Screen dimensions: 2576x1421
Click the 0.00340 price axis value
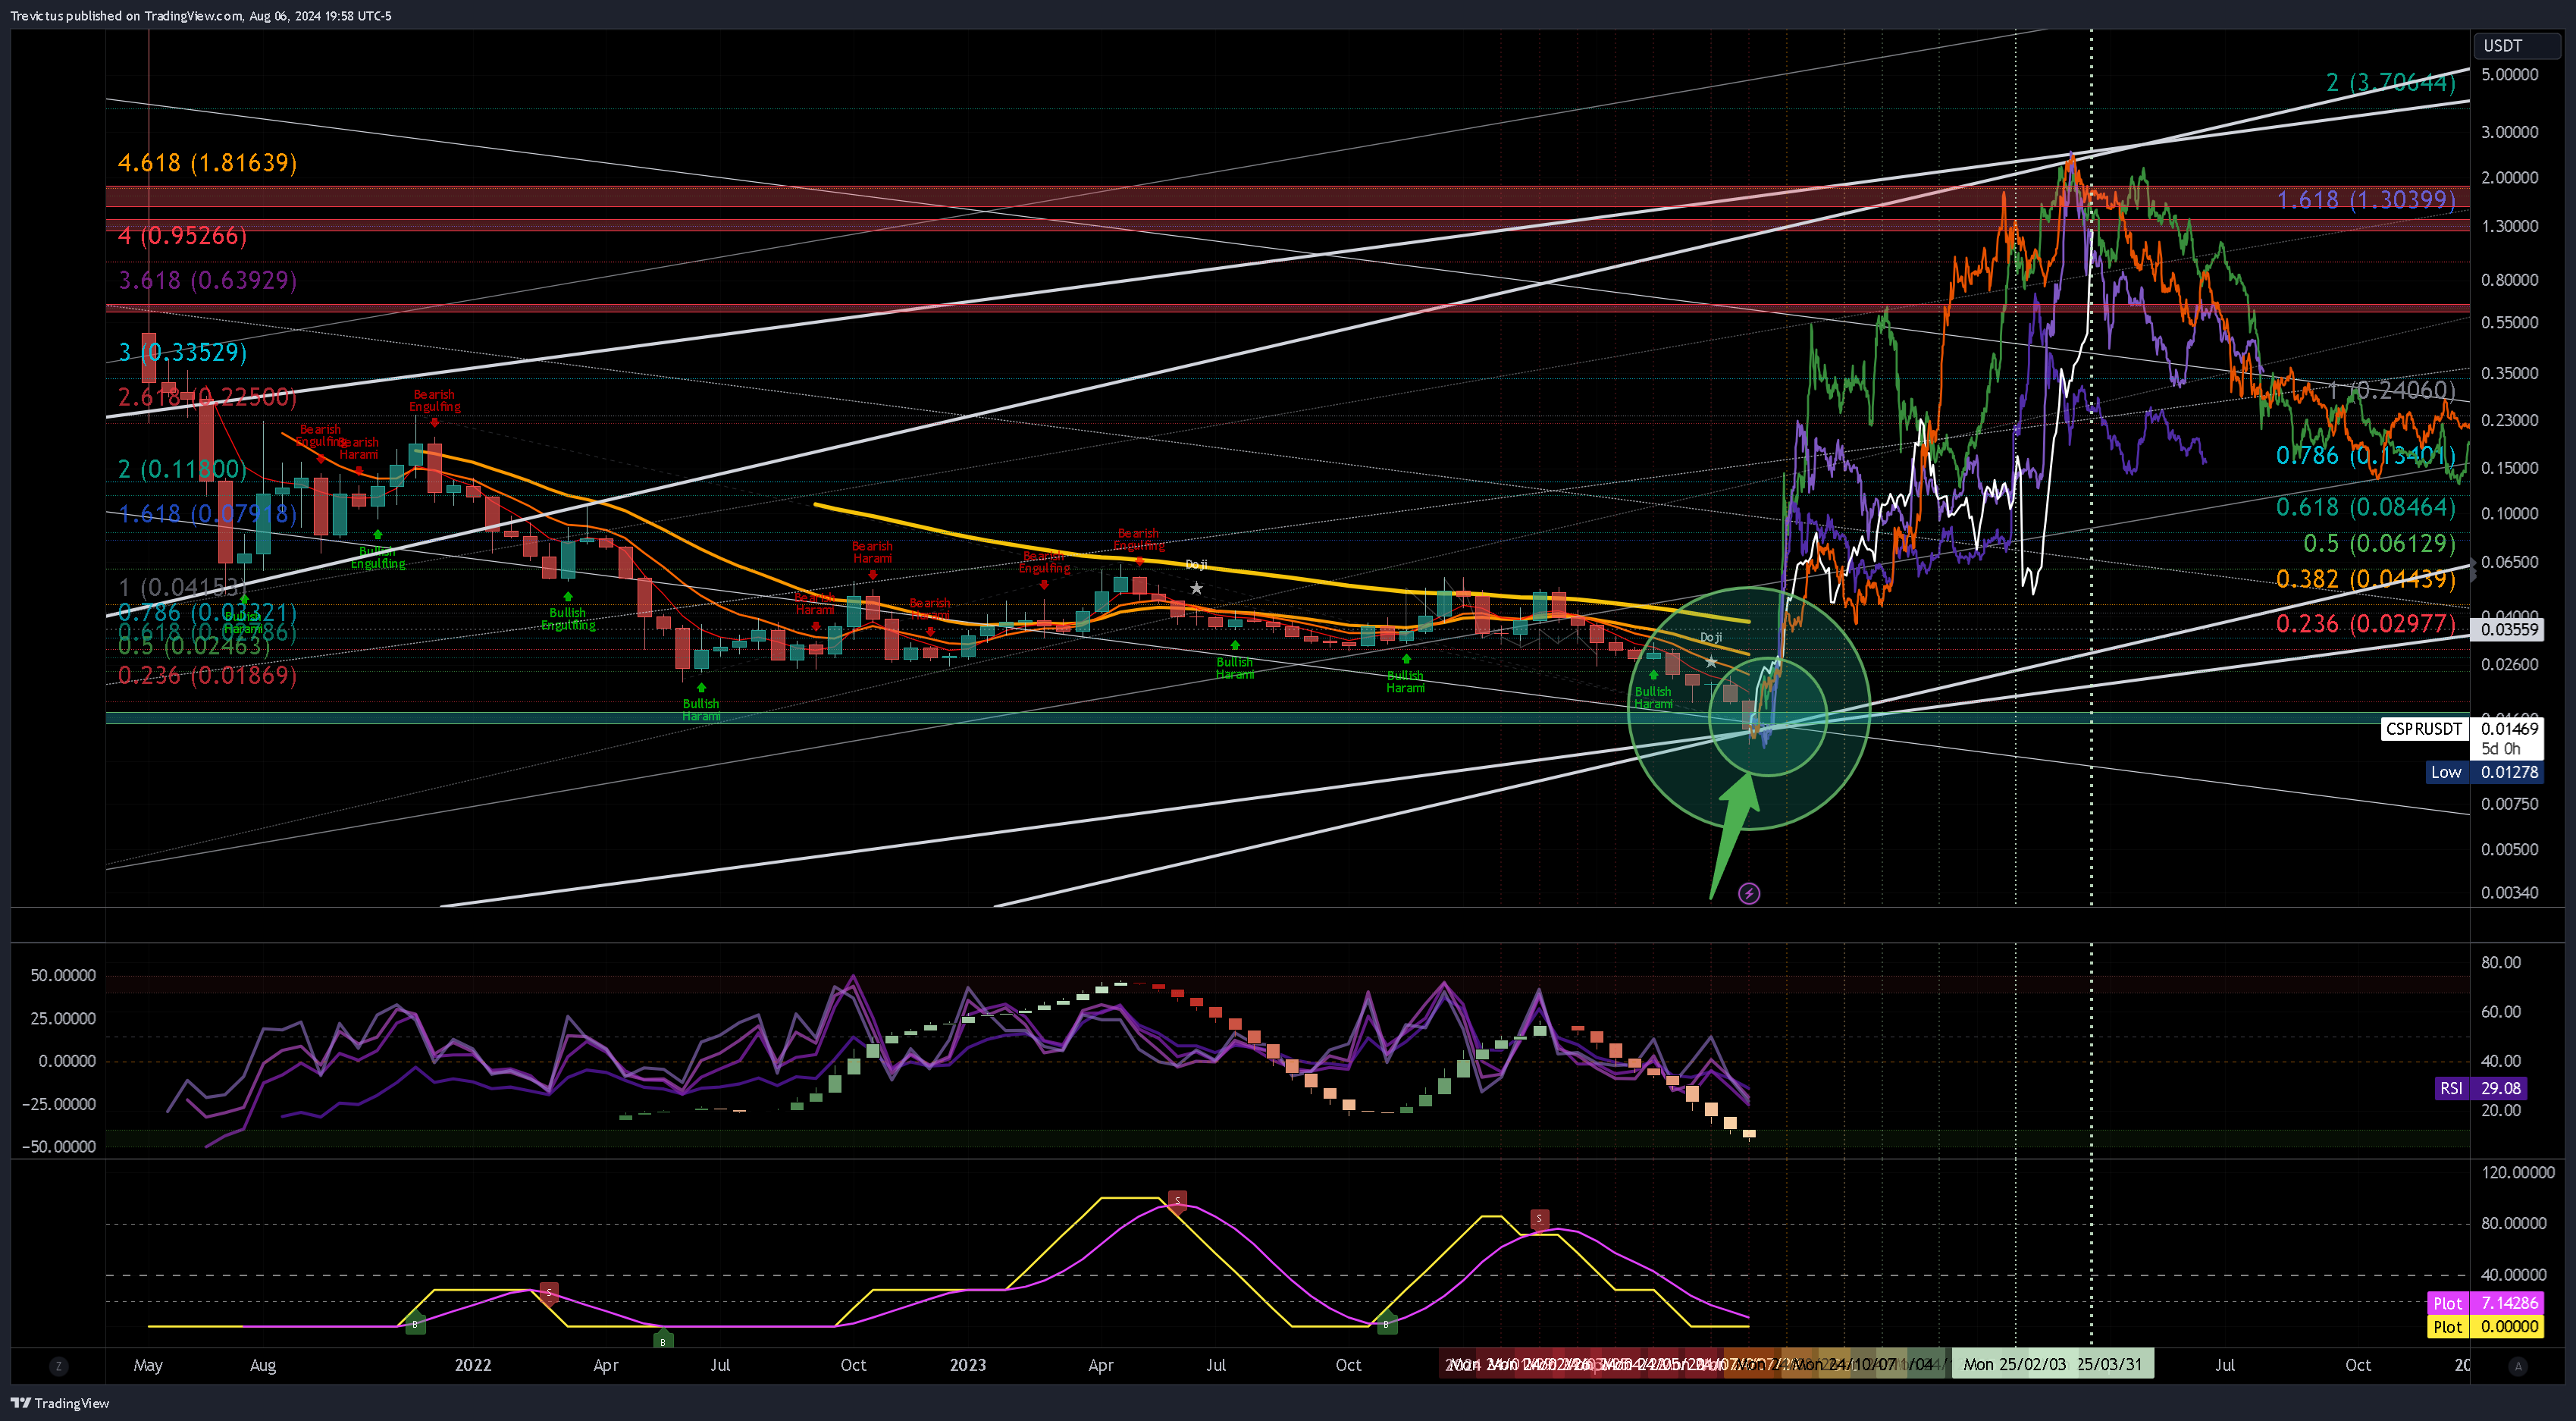(2509, 893)
